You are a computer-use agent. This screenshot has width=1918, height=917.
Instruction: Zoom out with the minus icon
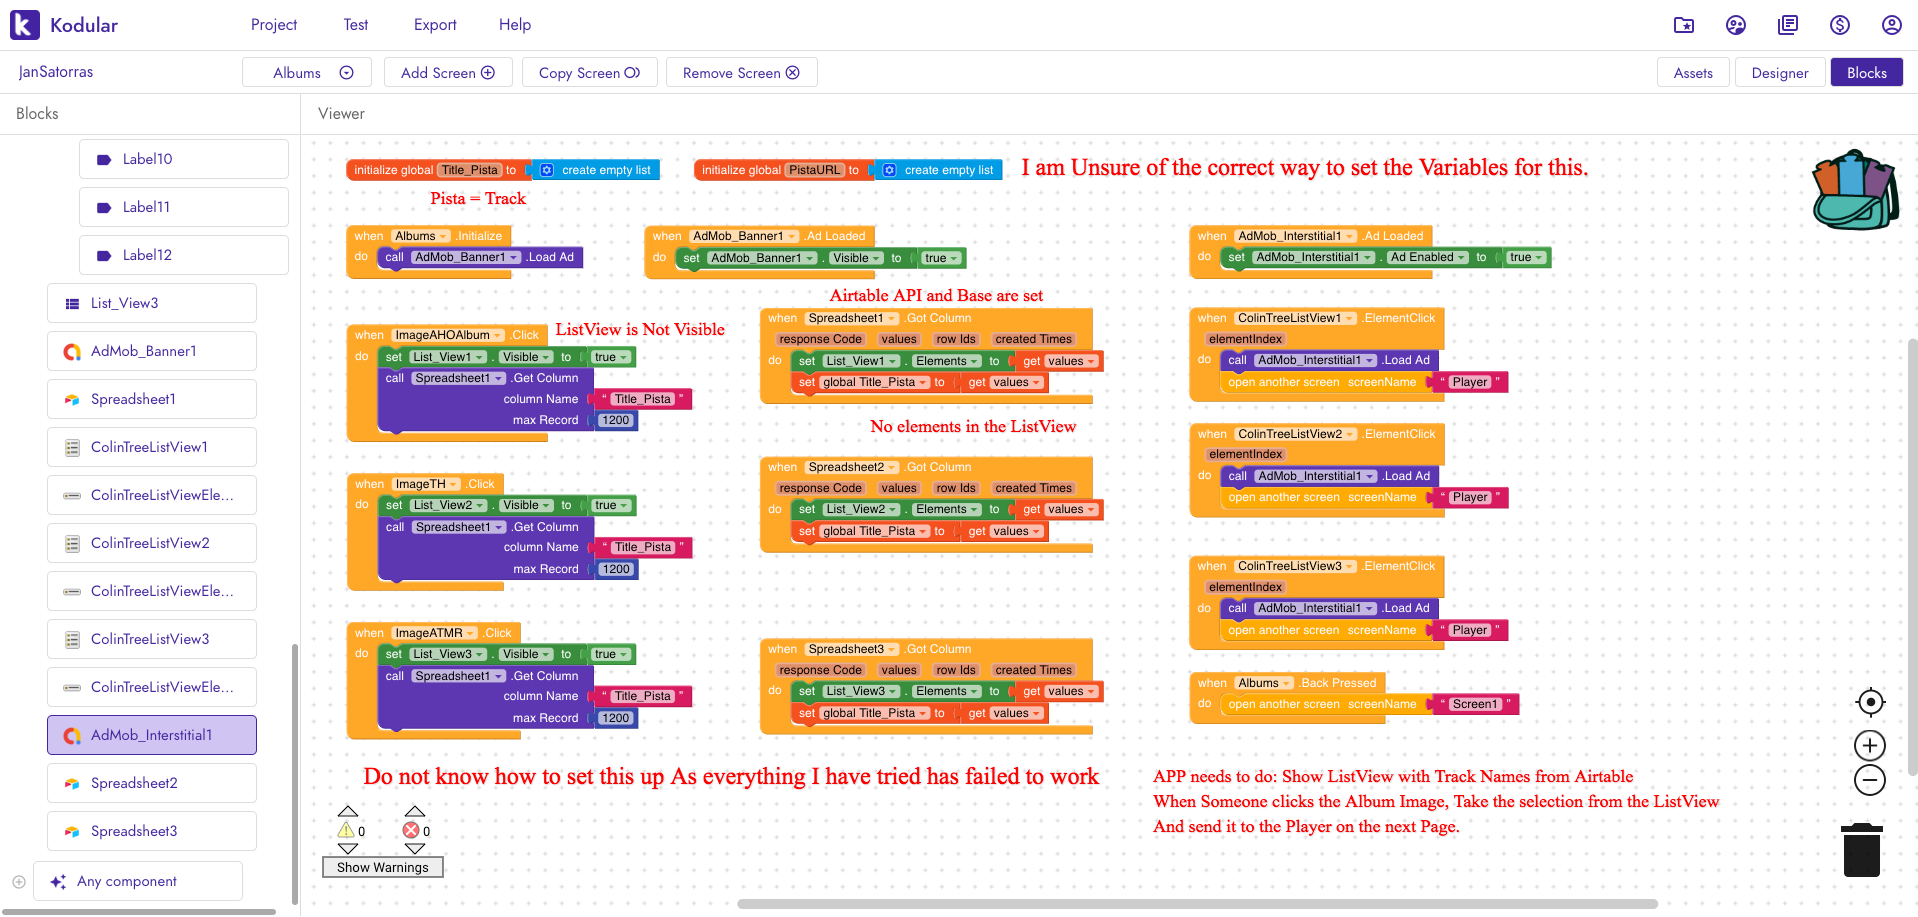(1869, 780)
